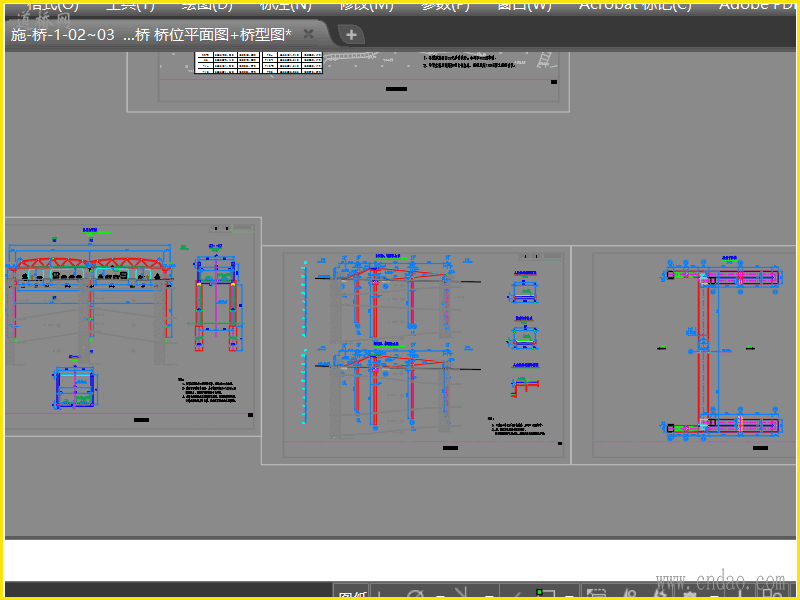Viewport: 800px width, 600px height.
Task: Select the white data table in top sheet
Action: (x=259, y=62)
